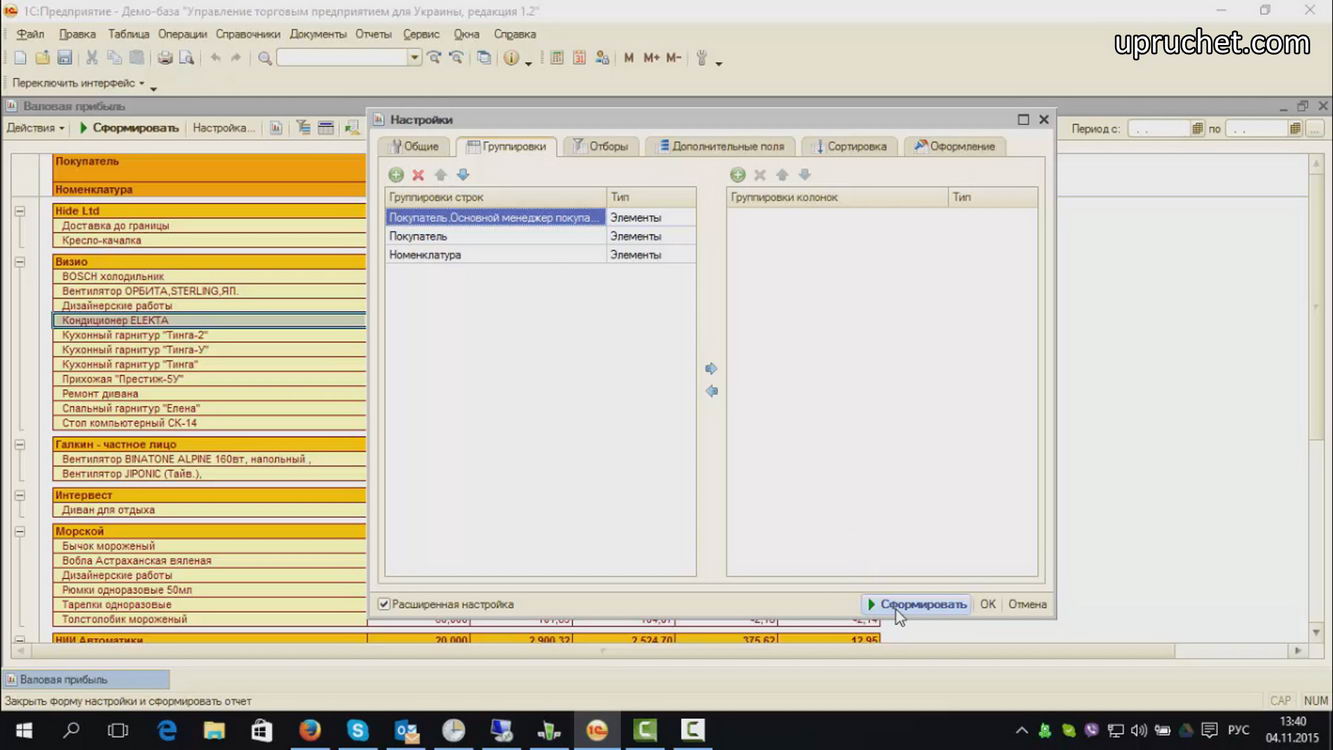Click the toolbar search text field

click(x=342, y=58)
